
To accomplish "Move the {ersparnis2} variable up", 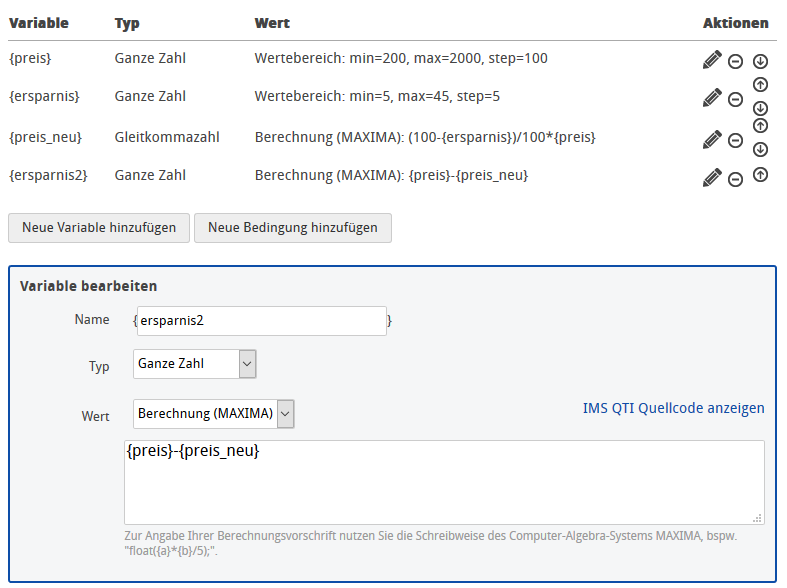I will (759, 175).
